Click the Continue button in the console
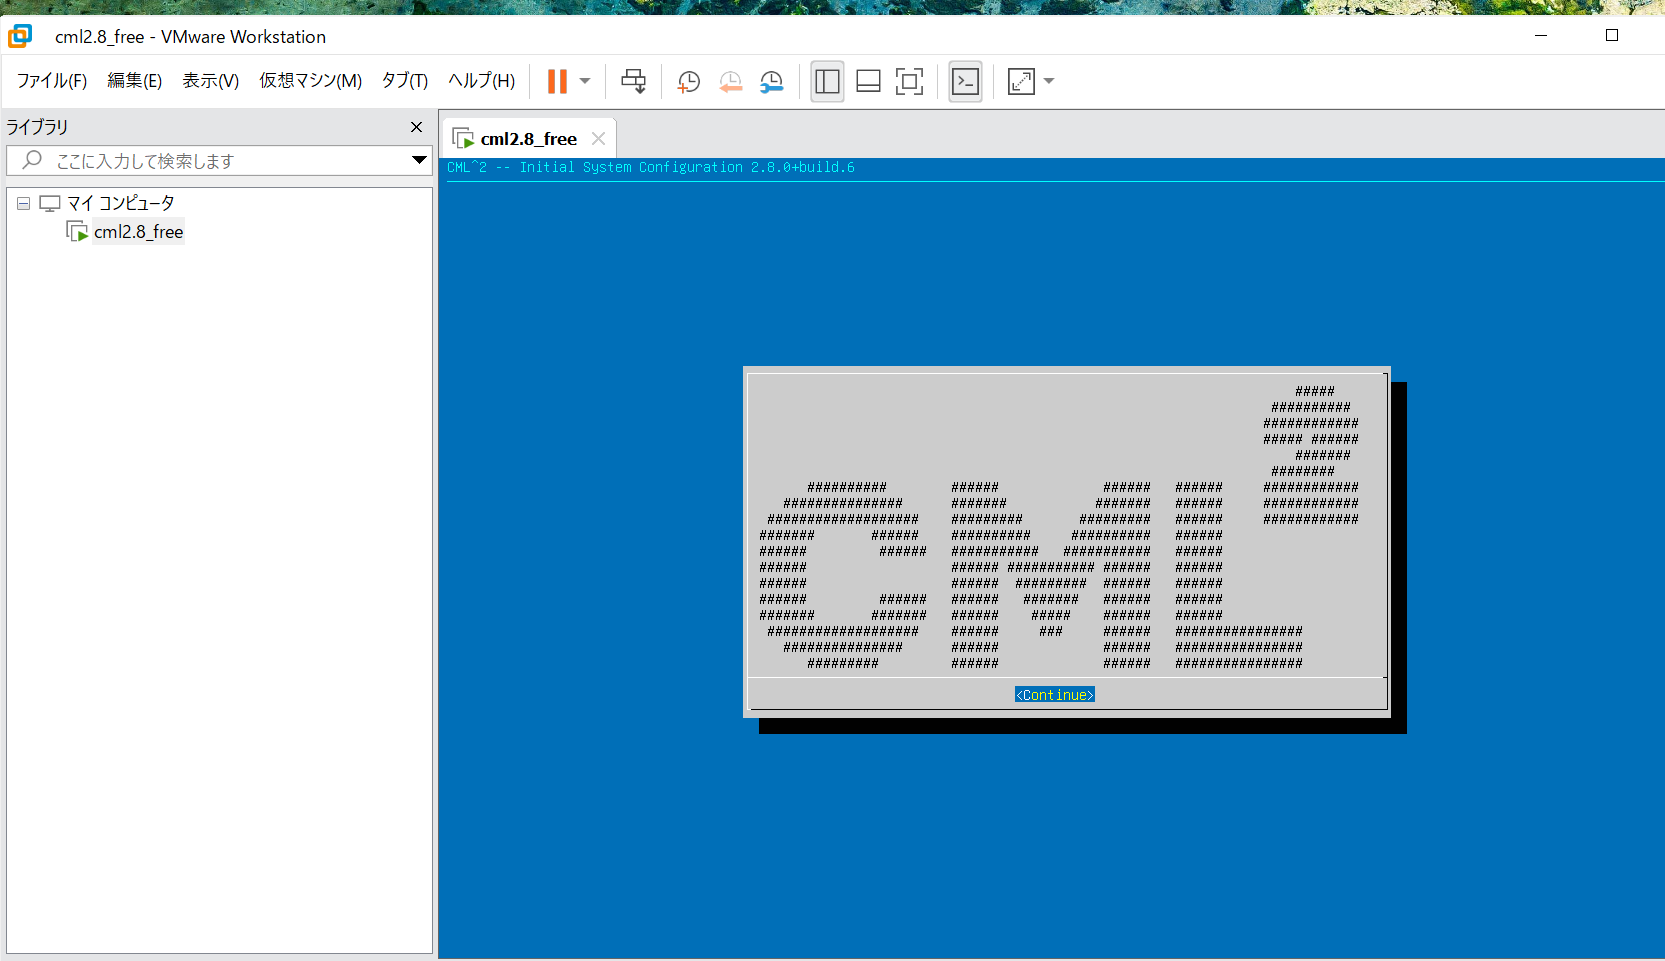The width and height of the screenshot is (1665, 961). [x=1055, y=695]
